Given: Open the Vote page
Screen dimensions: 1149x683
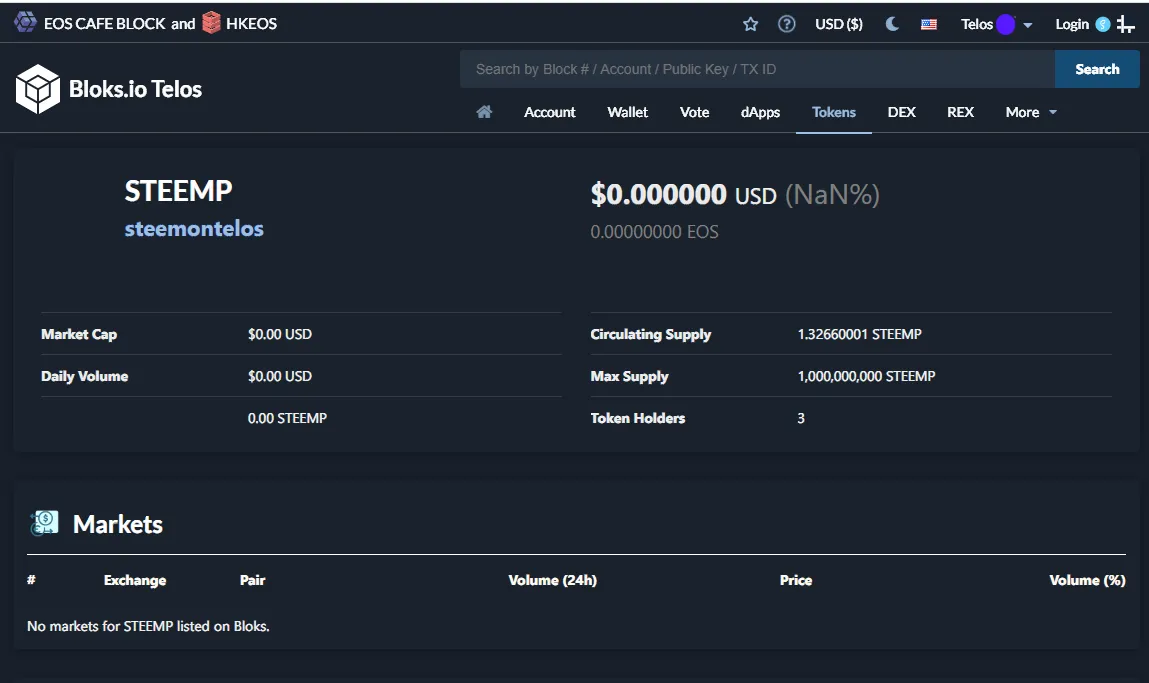Looking at the screenshot, I should [694, 112].
